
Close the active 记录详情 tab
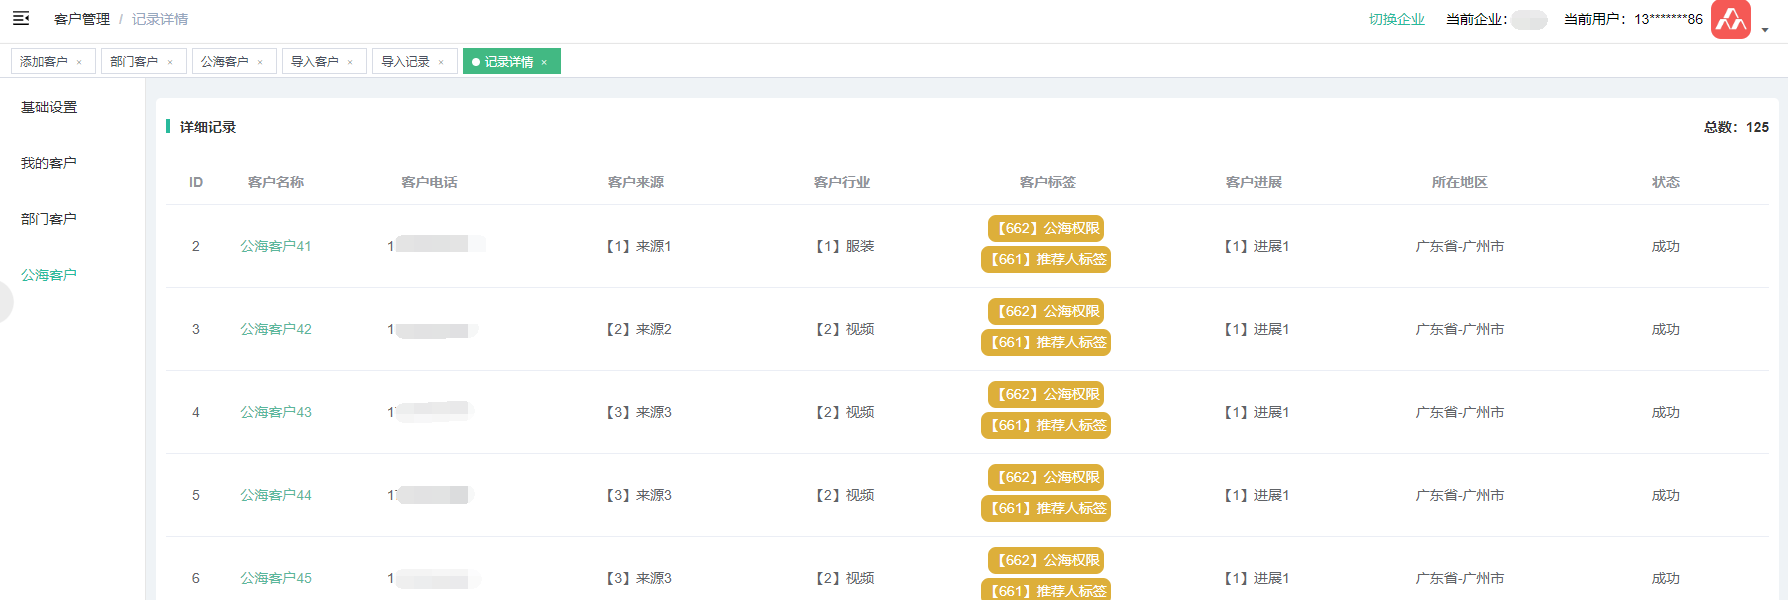click(544, 62)
